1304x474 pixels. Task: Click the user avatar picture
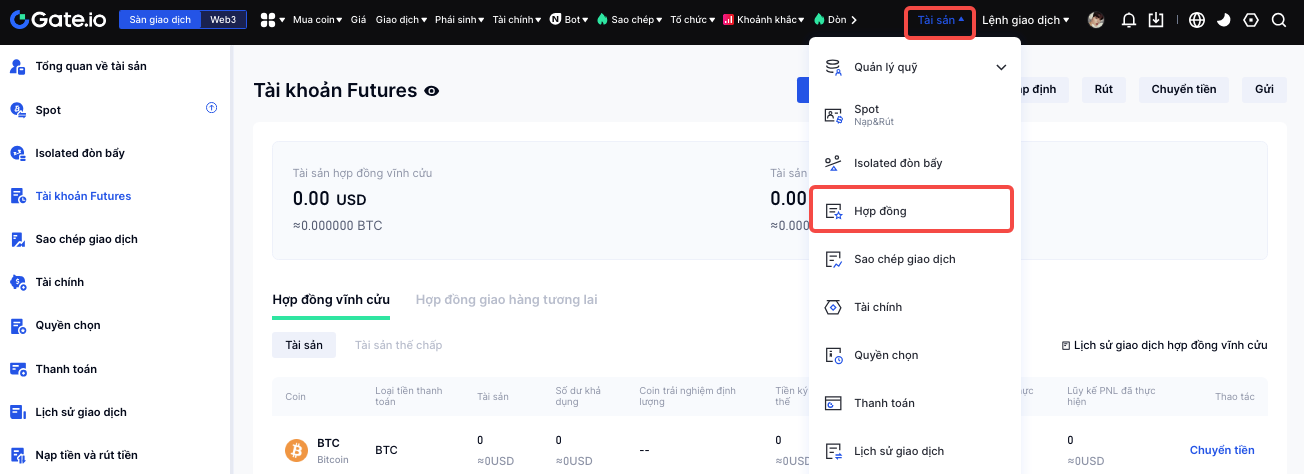[1097, 20]
